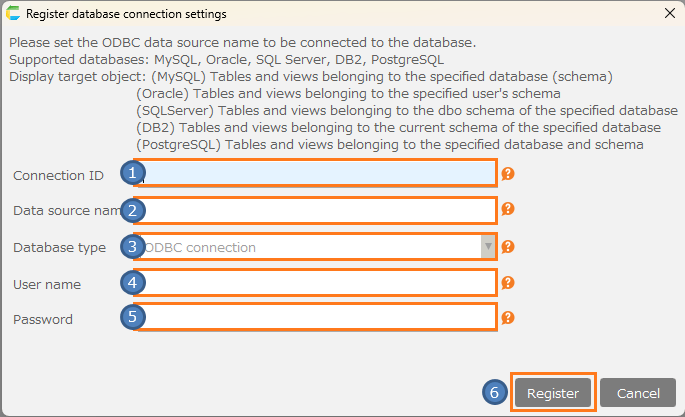The height and width of the screenshot is (417, 685).
Task: Click the help icon beside User name
Action: [x=508, y=283]
